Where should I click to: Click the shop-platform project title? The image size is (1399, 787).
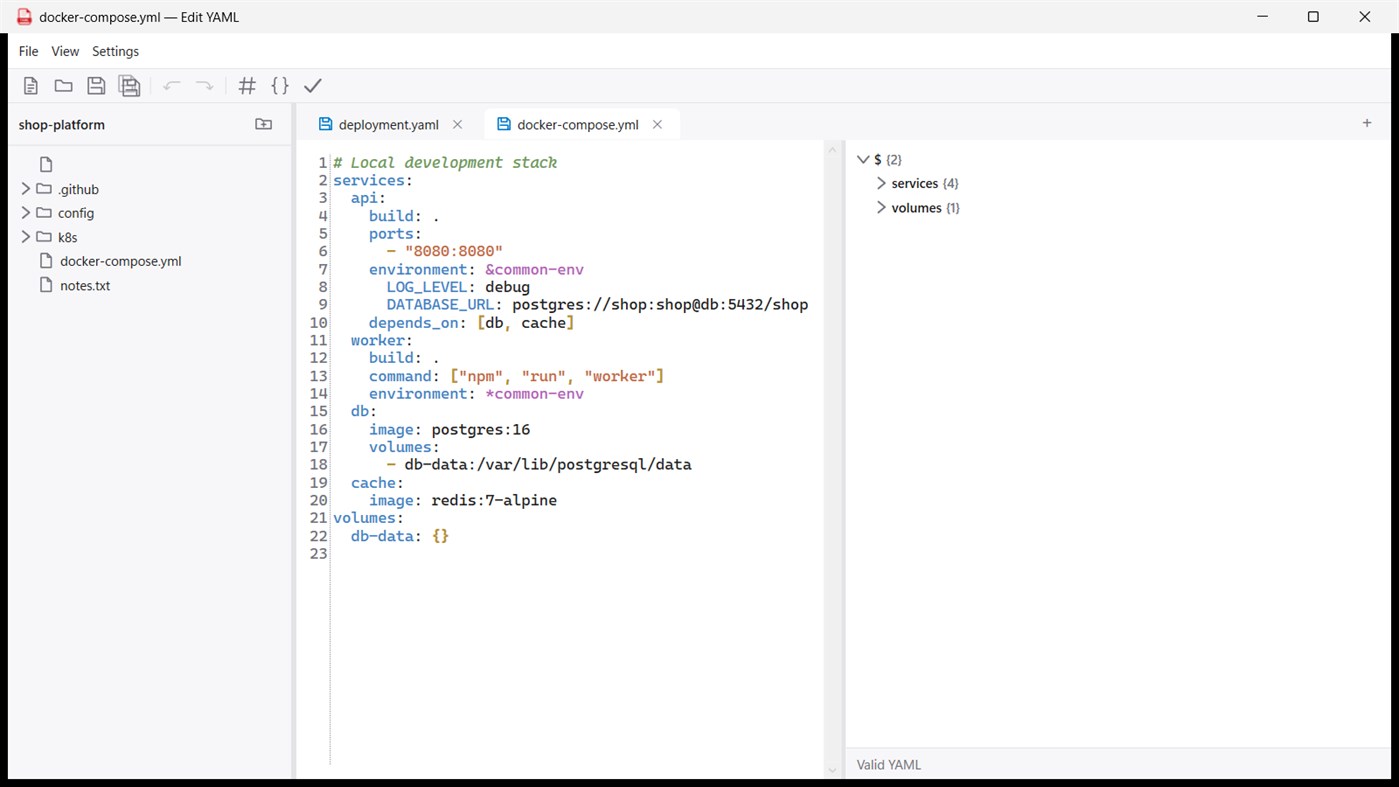click(x=61, y=125)
